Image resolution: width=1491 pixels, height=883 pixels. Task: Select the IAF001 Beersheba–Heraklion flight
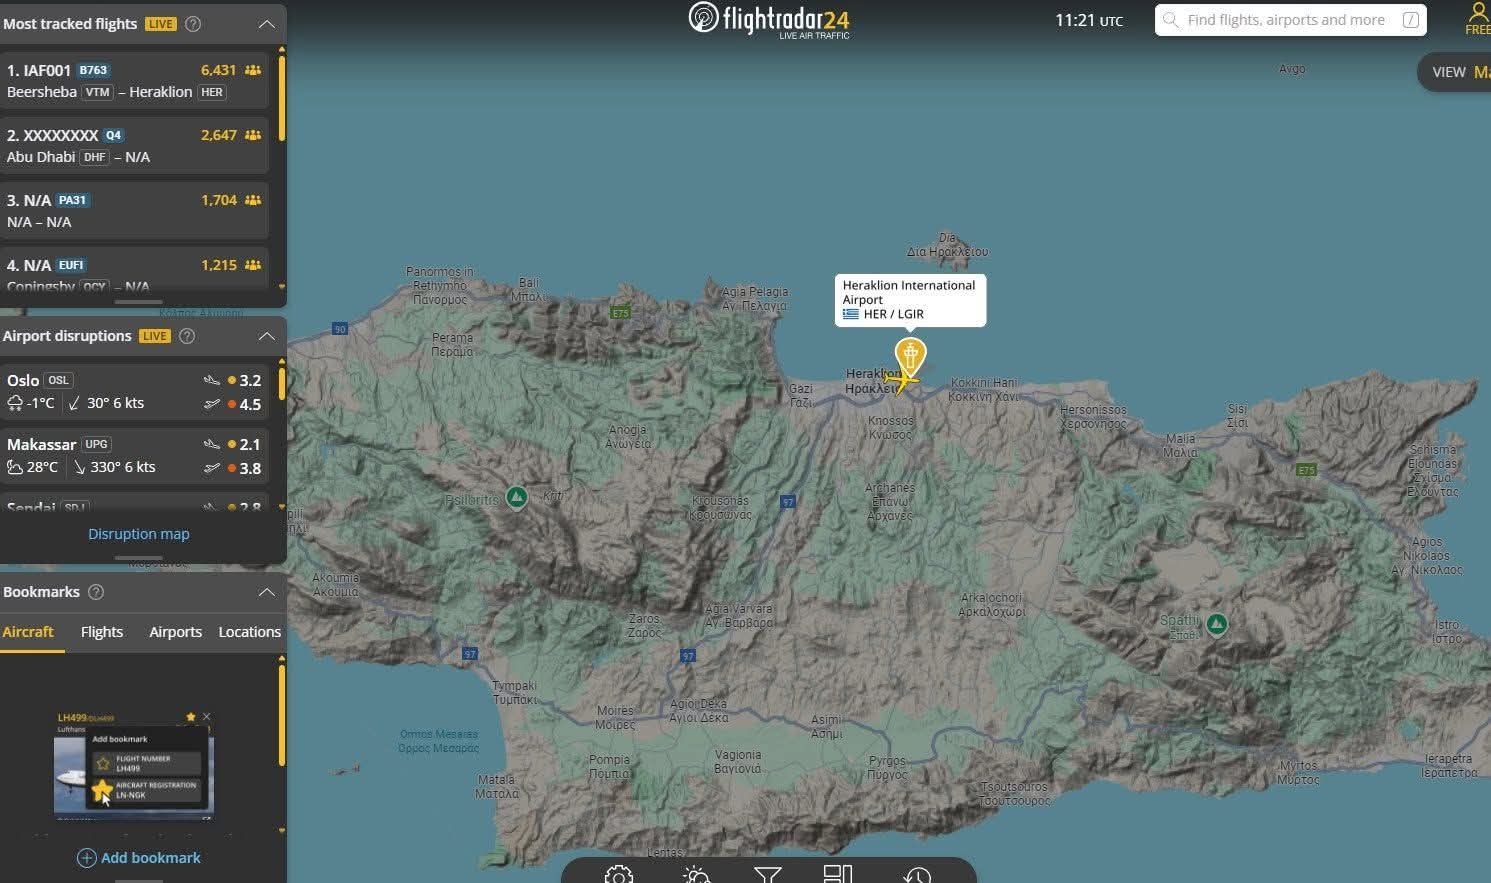(134, 81)
